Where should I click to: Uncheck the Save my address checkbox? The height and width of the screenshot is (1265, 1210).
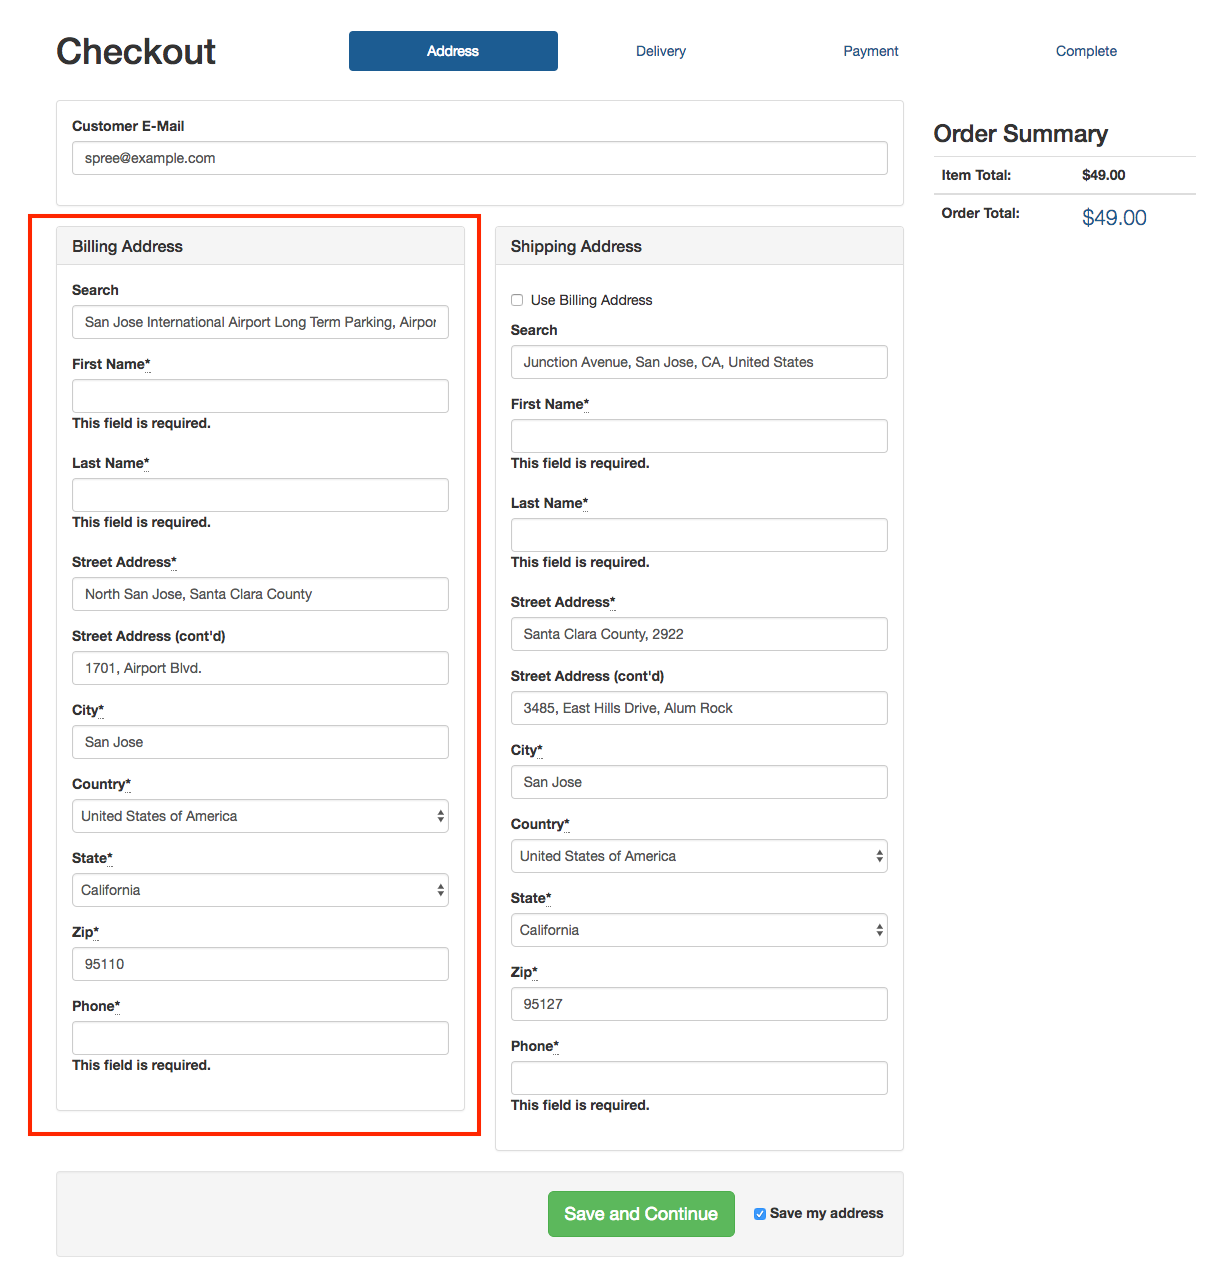760,1214
